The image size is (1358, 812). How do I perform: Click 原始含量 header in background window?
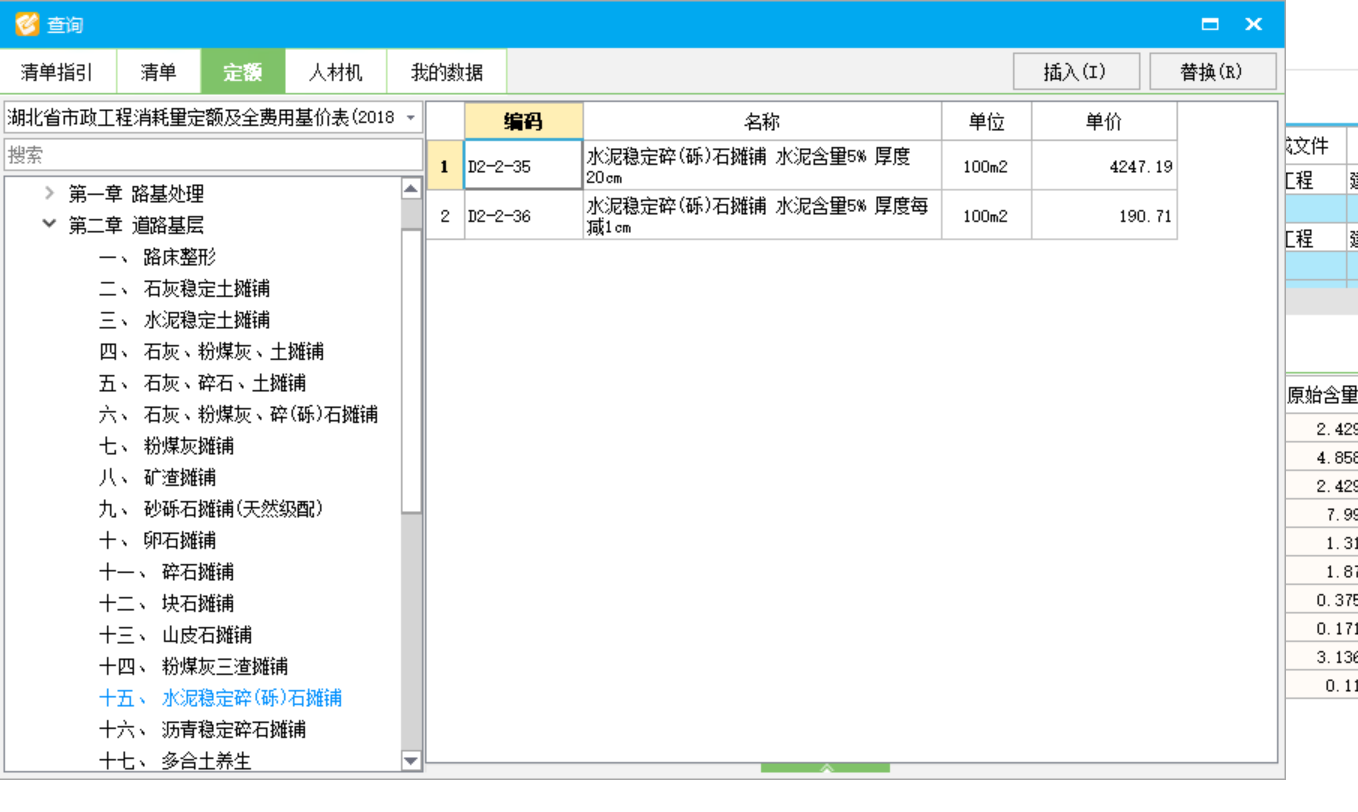pos(1321,395)
